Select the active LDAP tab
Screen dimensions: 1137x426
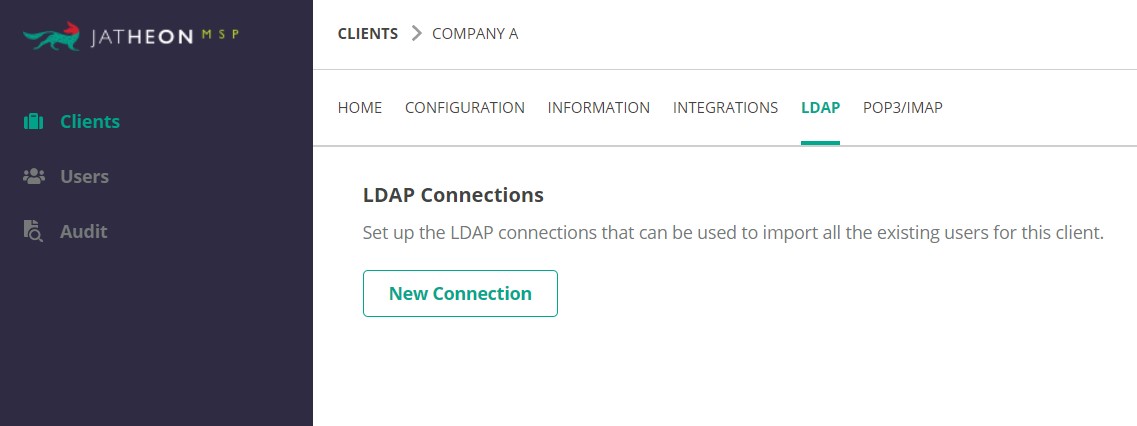coord(820,108)
